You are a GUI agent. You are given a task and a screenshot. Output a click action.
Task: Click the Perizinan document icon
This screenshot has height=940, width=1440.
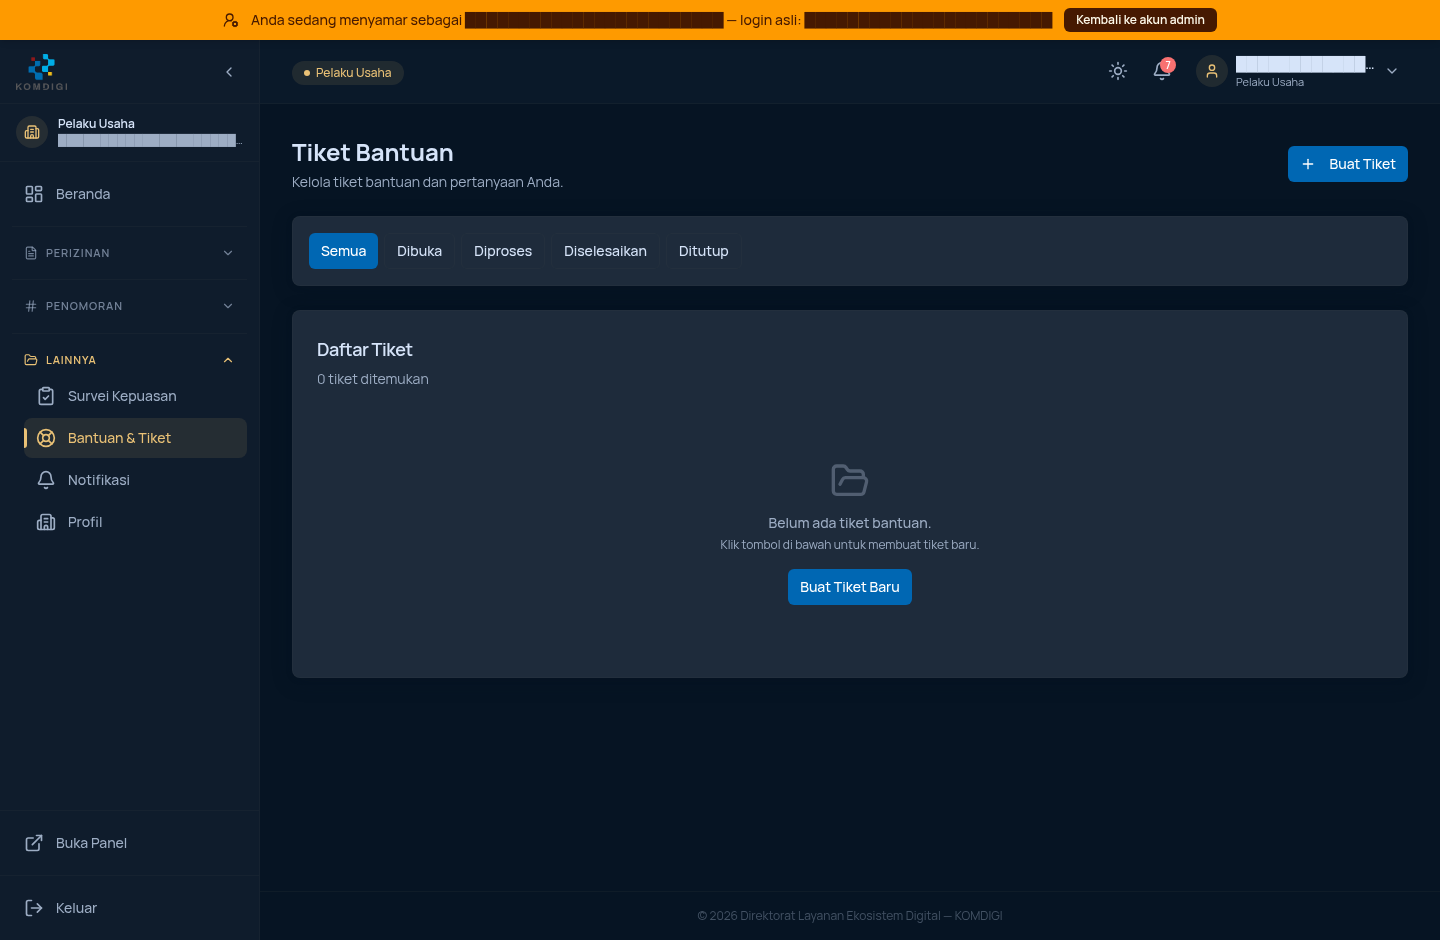pos(31,253)
